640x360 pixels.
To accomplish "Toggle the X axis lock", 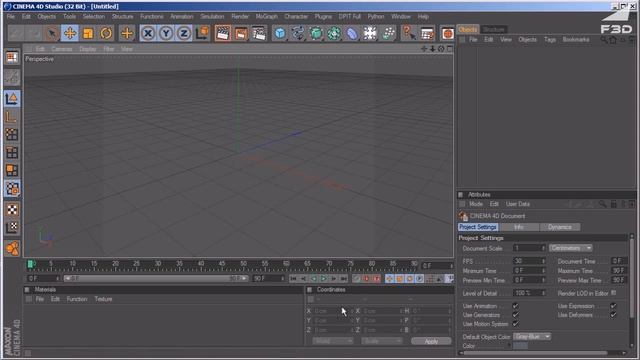I will [148, 33].
